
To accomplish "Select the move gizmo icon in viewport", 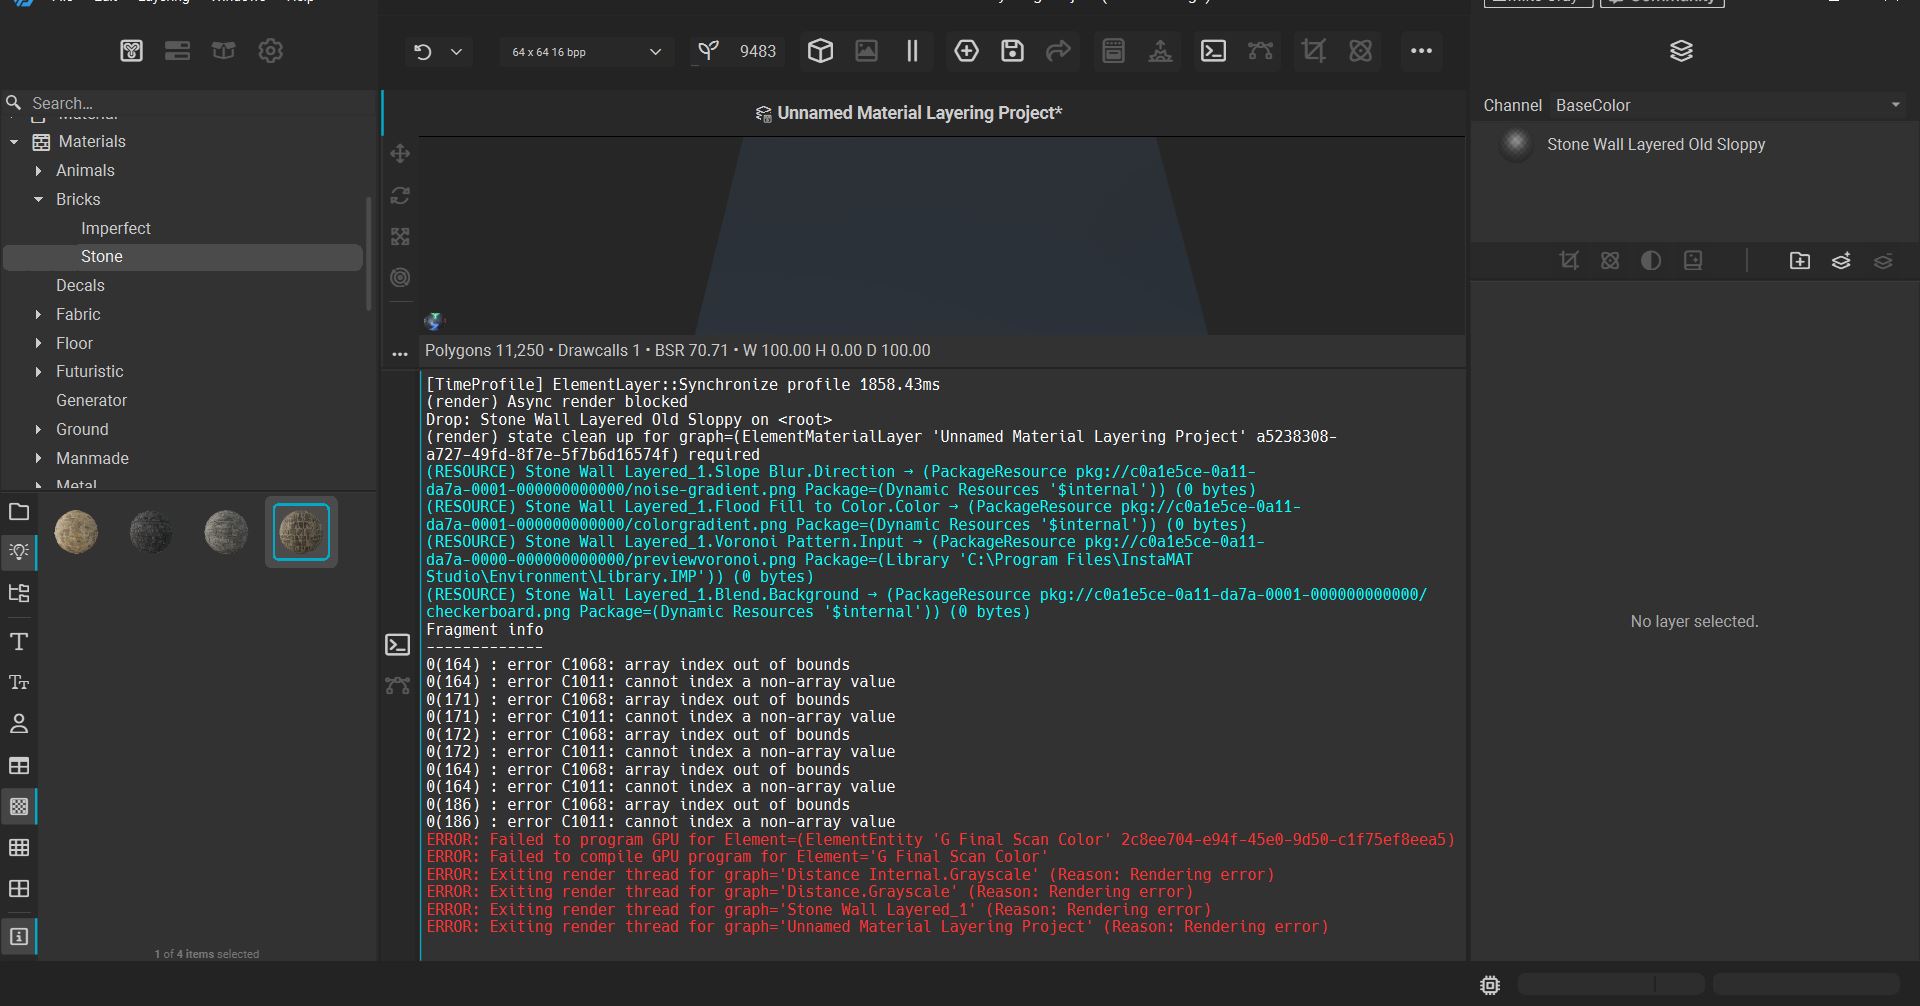I will 400,154.
